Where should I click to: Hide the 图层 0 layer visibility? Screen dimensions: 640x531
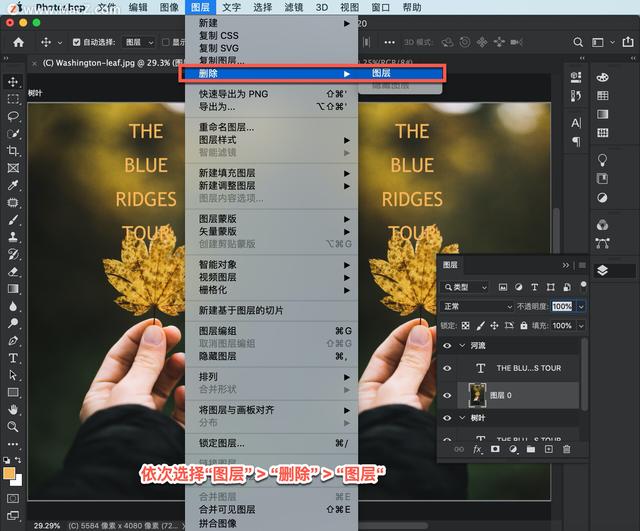(447, 395)
